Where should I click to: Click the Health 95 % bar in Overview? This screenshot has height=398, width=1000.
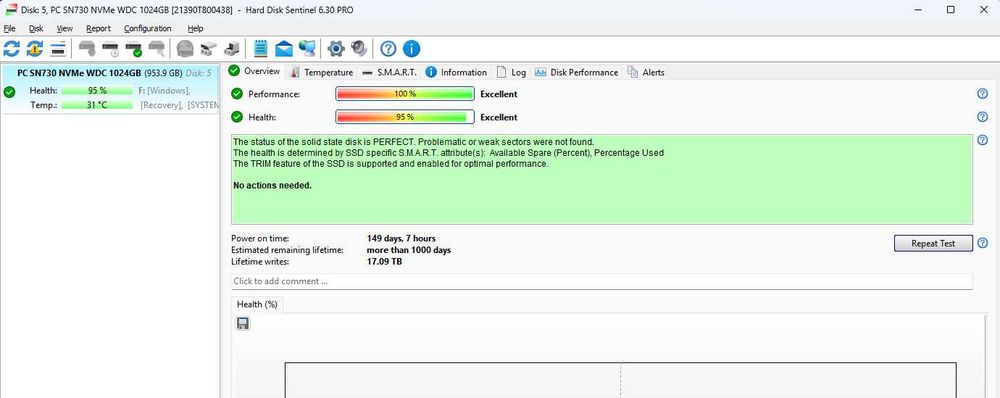405,117
